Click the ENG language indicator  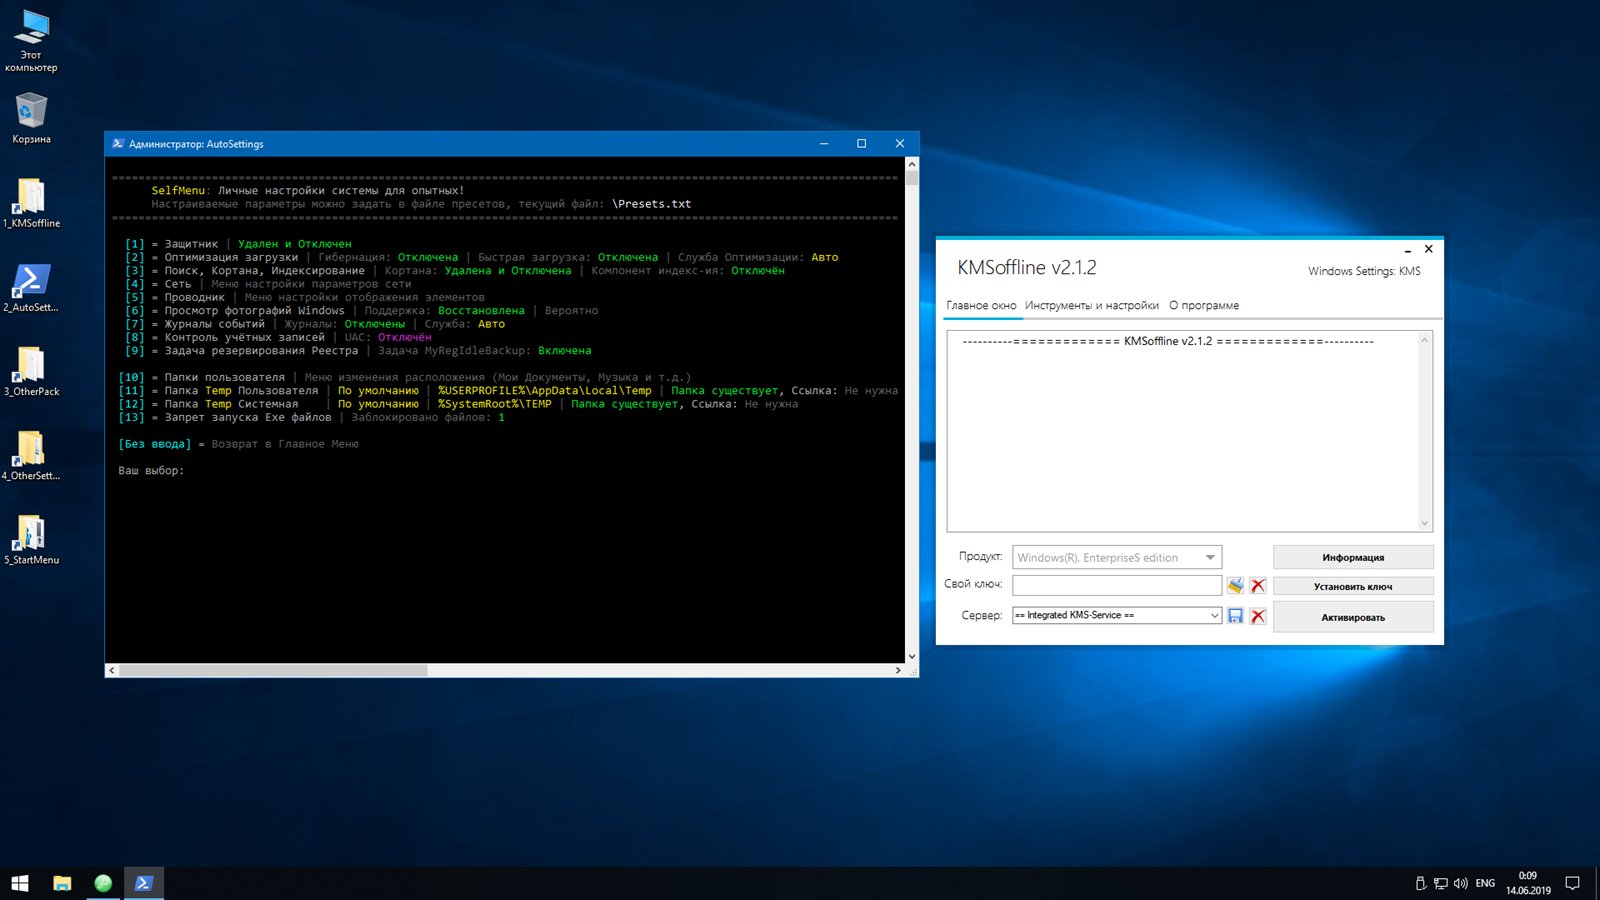tap(1485, 883)
